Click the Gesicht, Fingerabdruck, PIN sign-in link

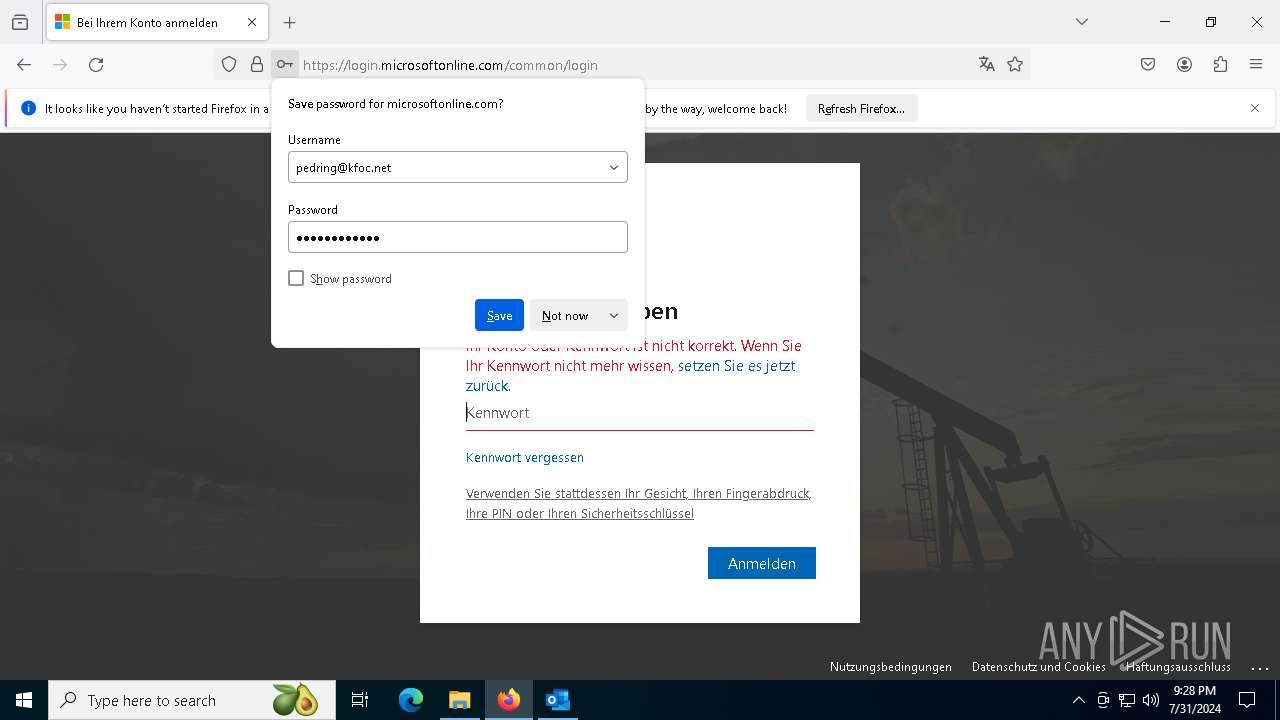tap(638, 503)
